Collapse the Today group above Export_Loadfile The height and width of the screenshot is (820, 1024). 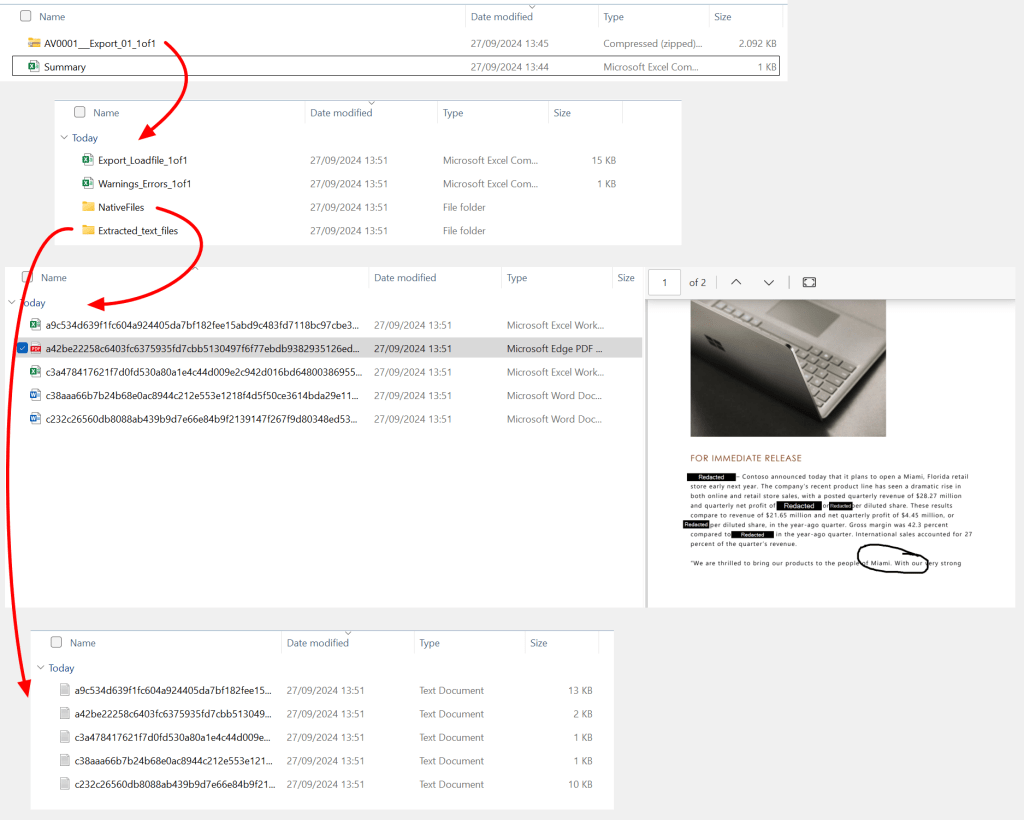tap(65, 138)
